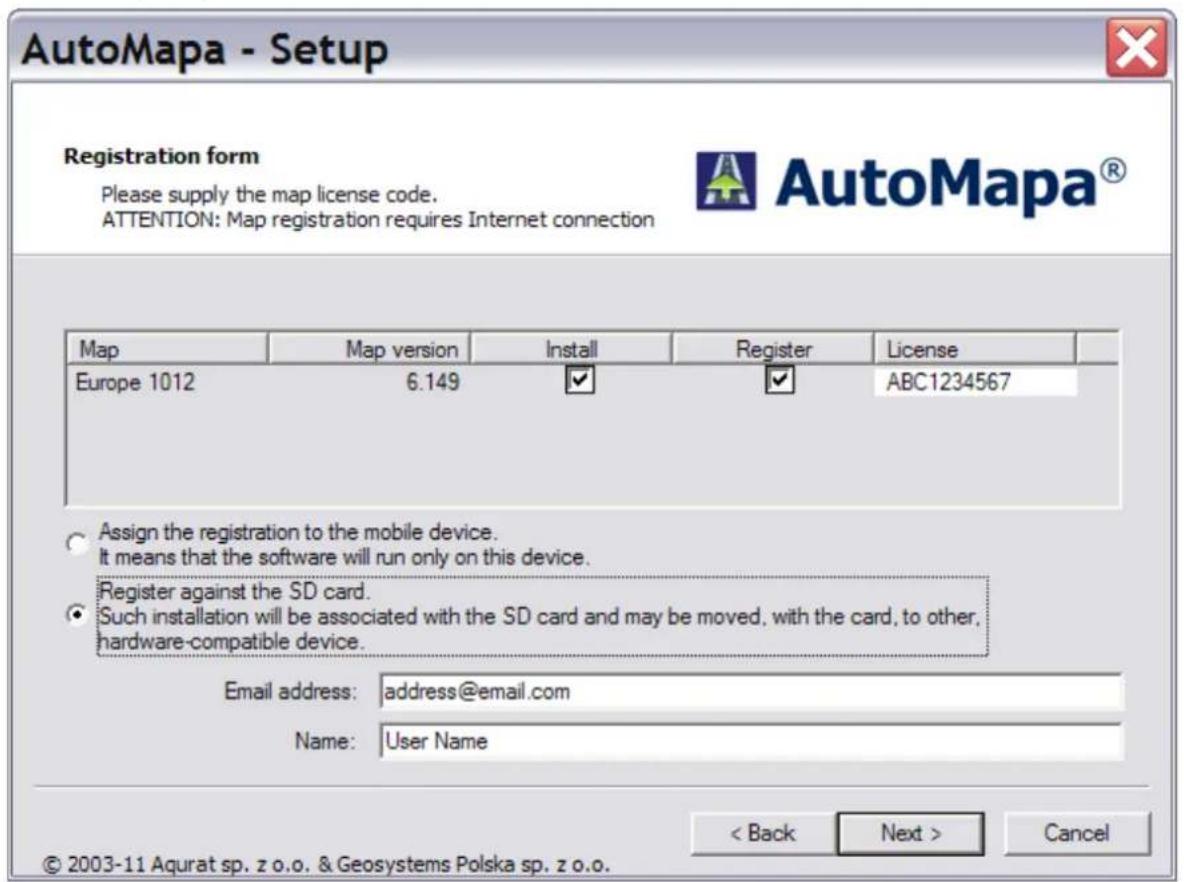This screenshot has height=882, width=1184.
Task: Click the Map version column header
Action: pos(369,349)
